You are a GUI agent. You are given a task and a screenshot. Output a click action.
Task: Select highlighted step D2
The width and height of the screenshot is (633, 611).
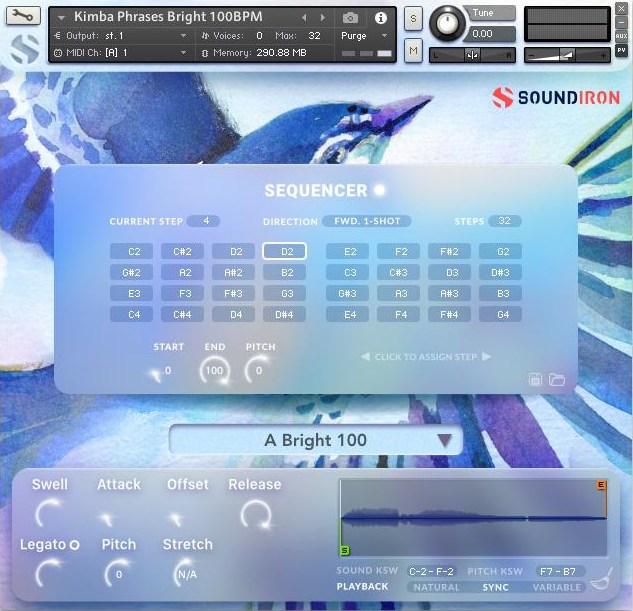tap(284, 251)
